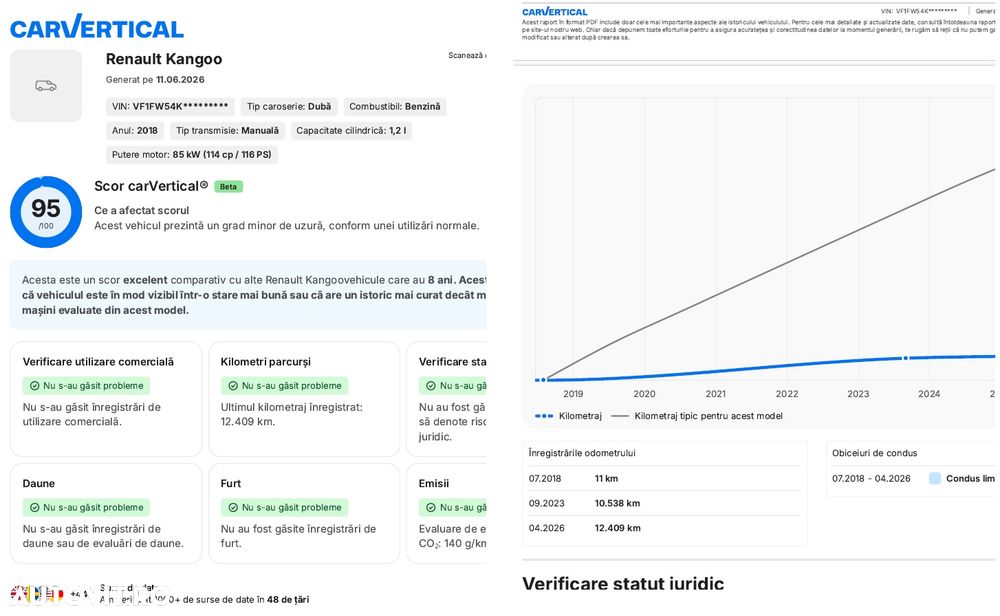Viewport: 1000px width, 616px height.
Task: Click the 2021 label on the chart axis
Action: tap(716, 394)
